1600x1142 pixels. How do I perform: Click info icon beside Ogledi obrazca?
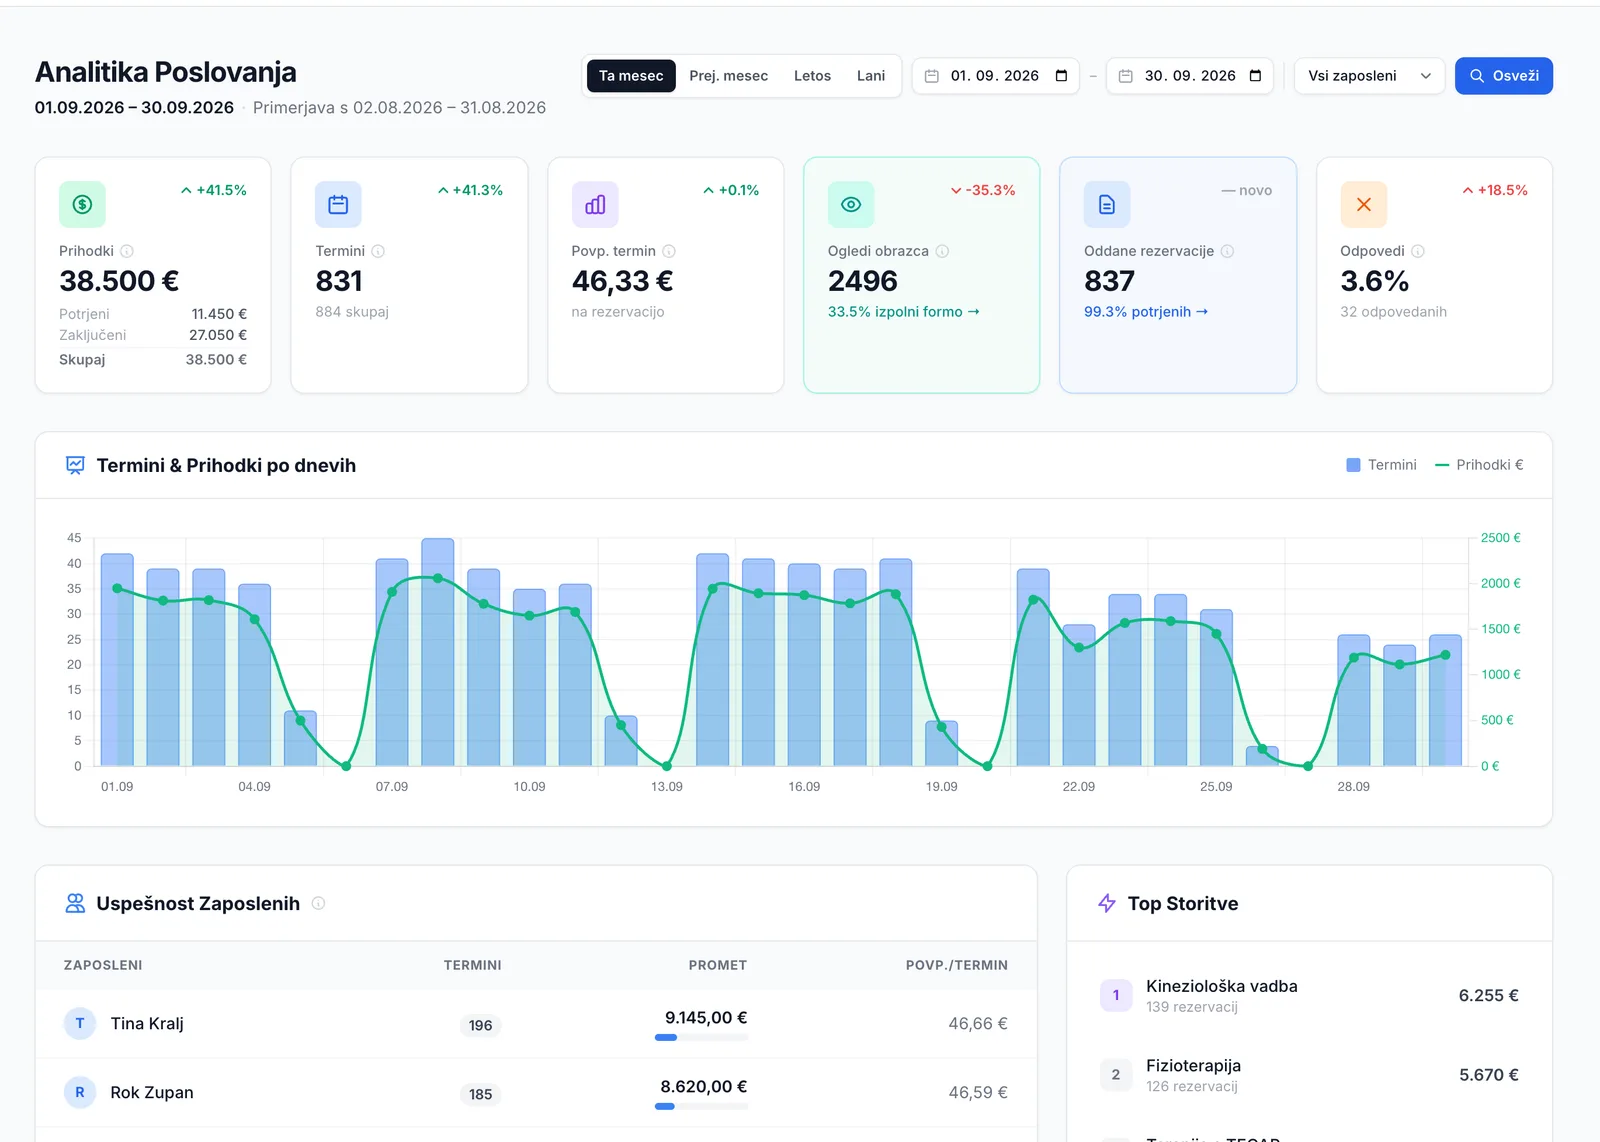click(x=942, y=251)
